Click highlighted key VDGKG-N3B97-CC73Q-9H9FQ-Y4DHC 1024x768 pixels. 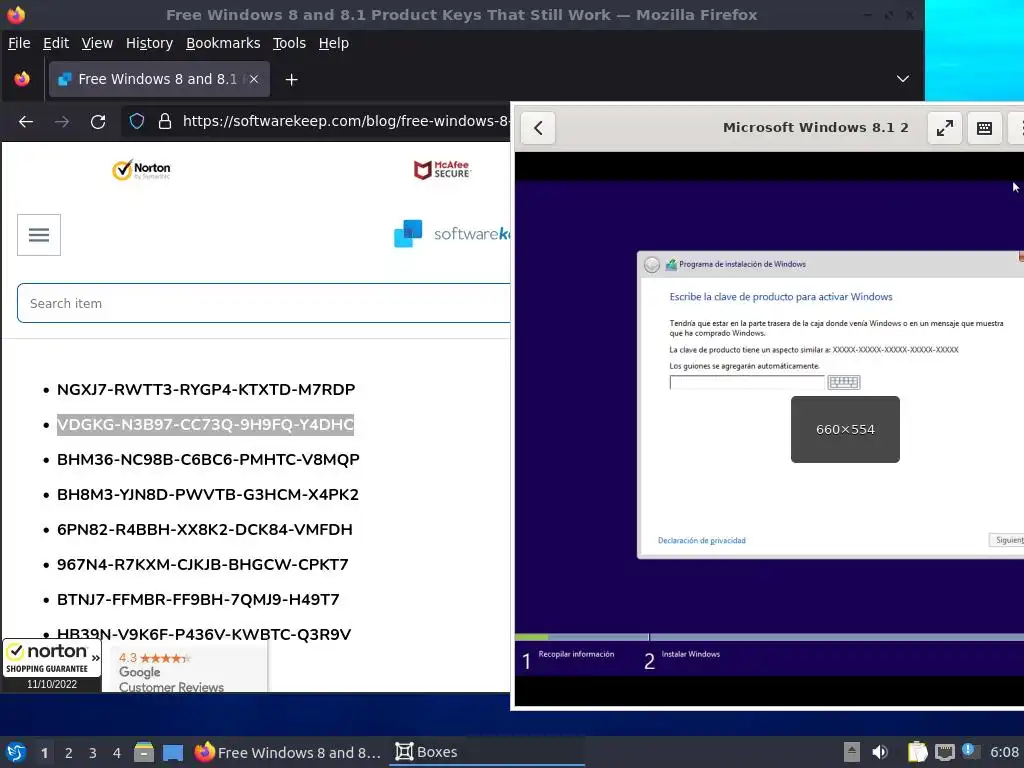[205, 424]
